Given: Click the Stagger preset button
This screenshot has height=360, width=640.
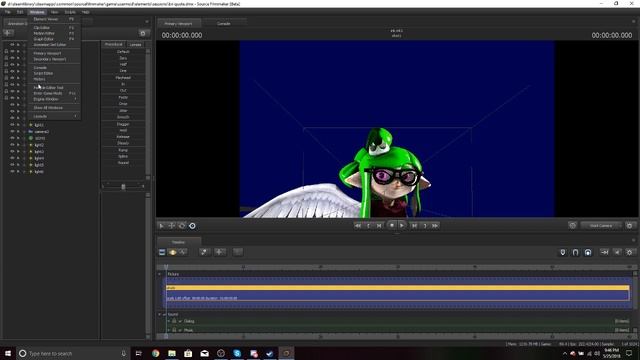Looking at the screenshot, I should pyautogui.click(x=123, y=124).
